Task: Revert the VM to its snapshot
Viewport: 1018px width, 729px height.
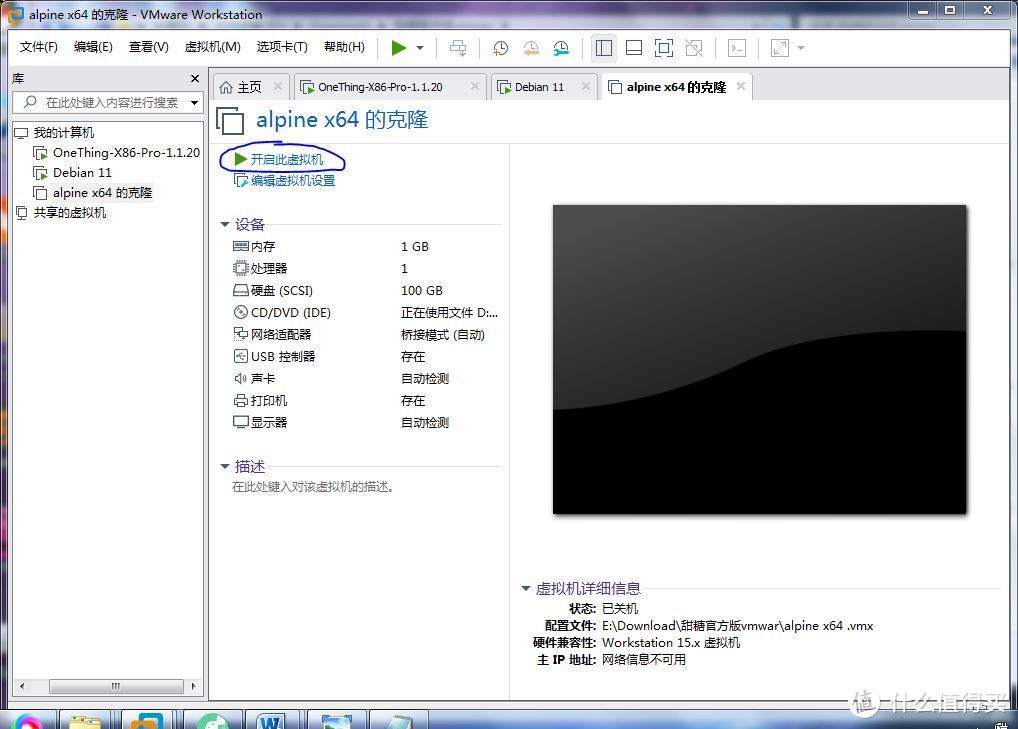Action: click(530, 47)
